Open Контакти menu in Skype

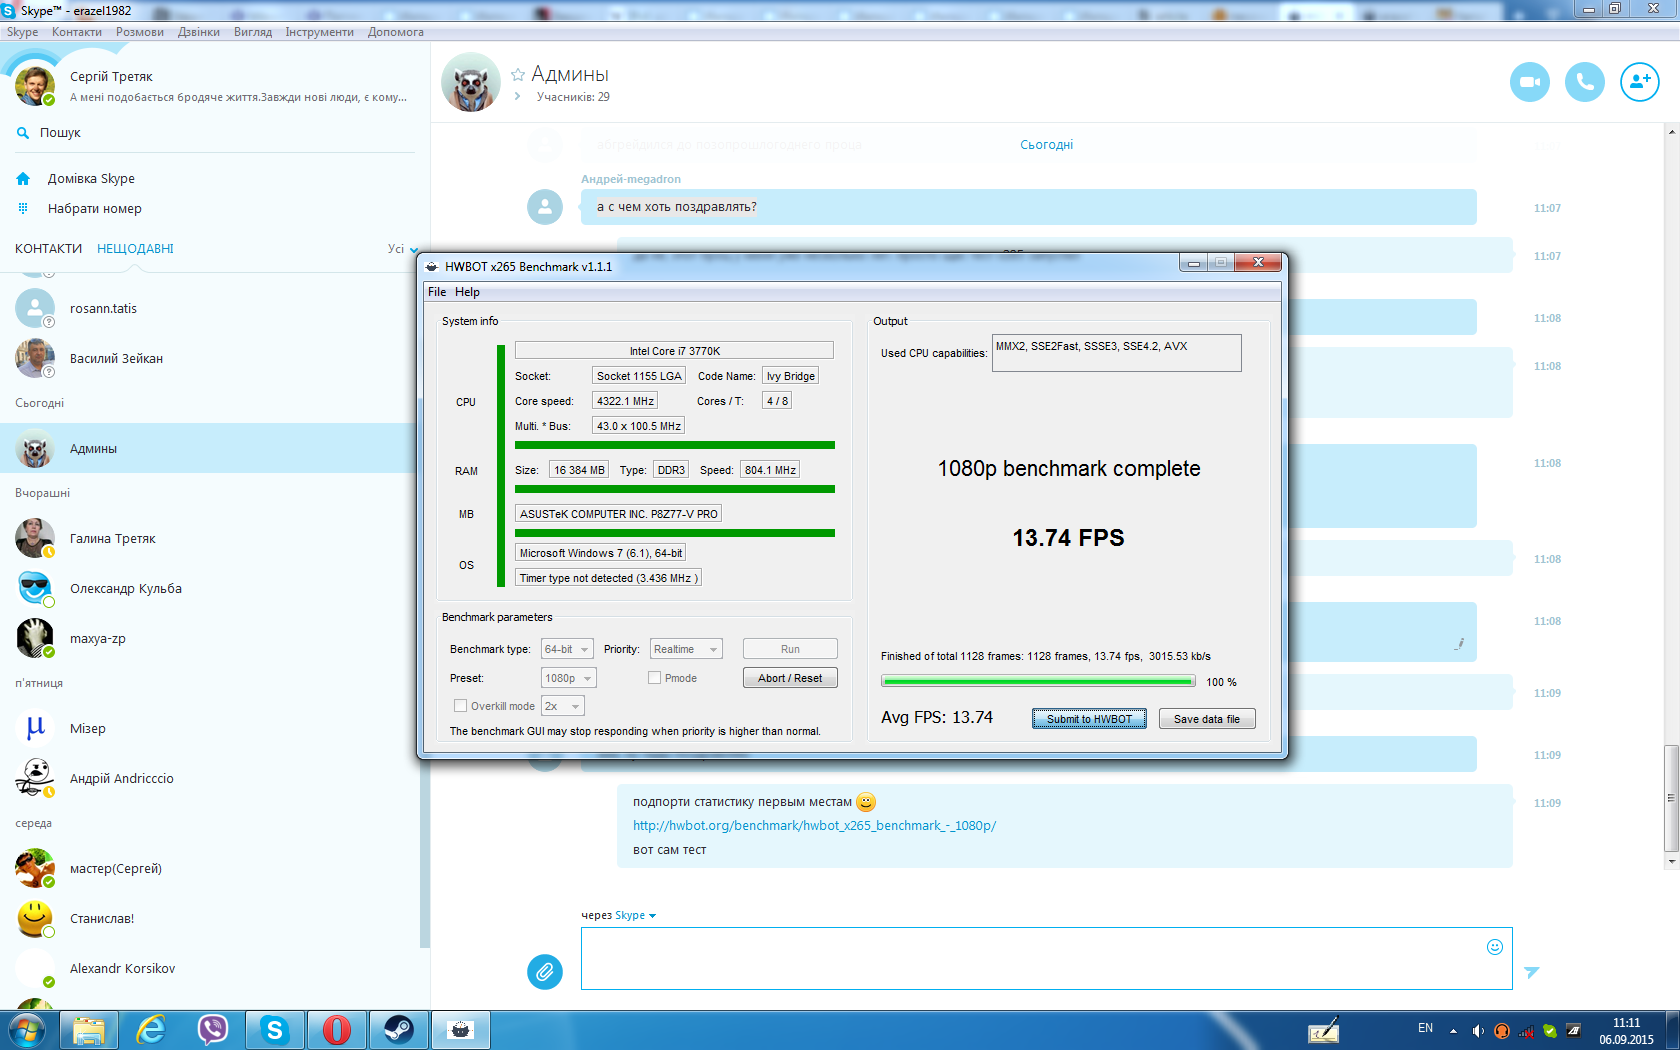77,32
